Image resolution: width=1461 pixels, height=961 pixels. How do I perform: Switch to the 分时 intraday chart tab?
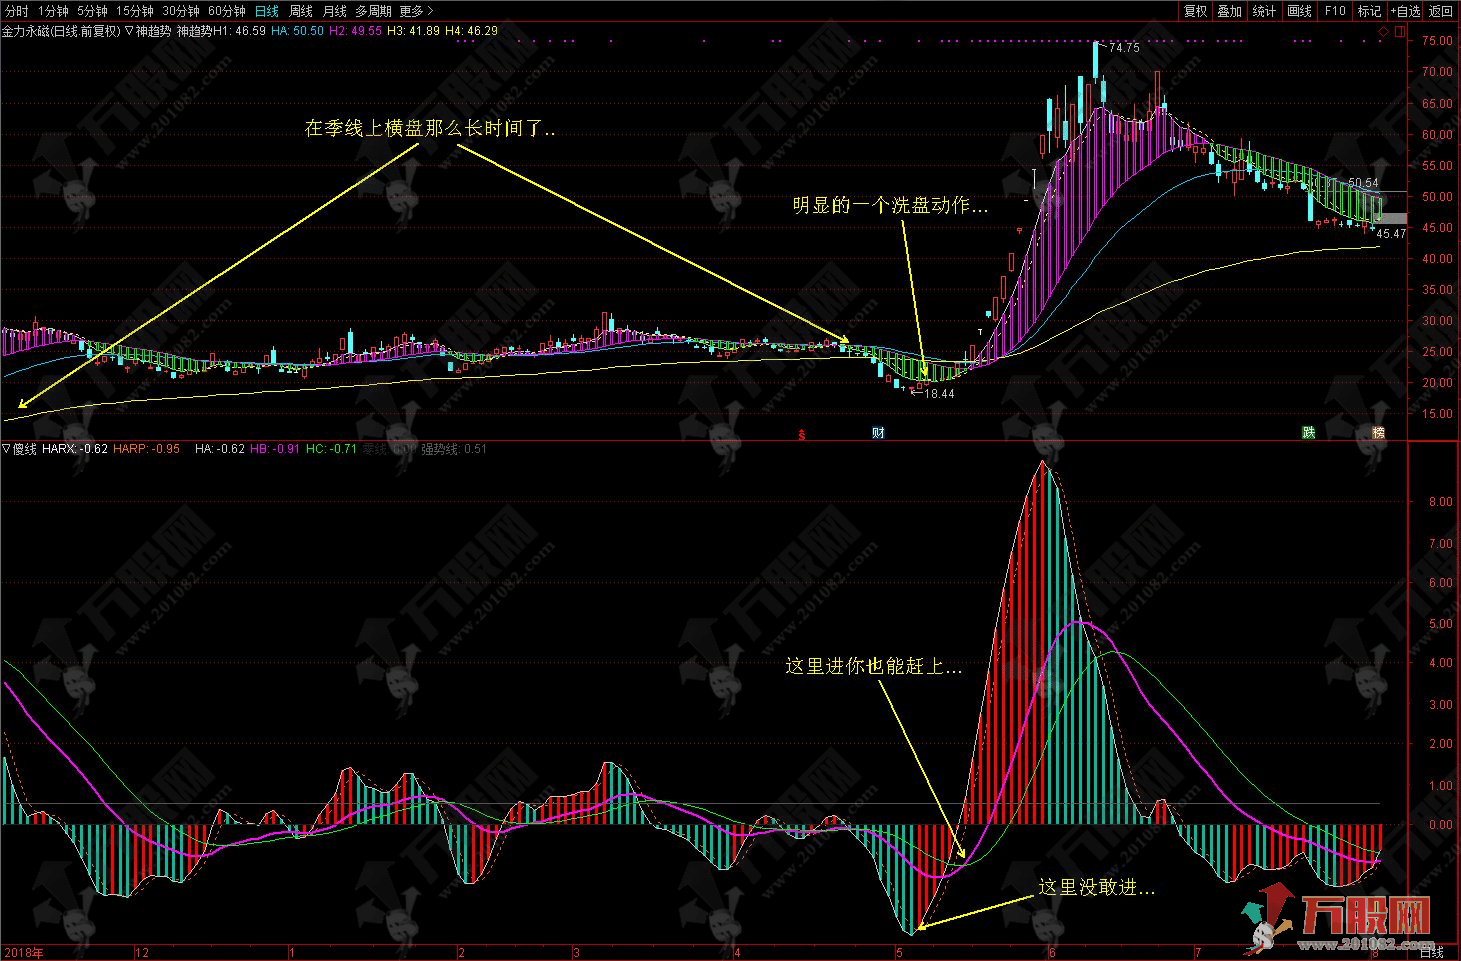(16, 11)
